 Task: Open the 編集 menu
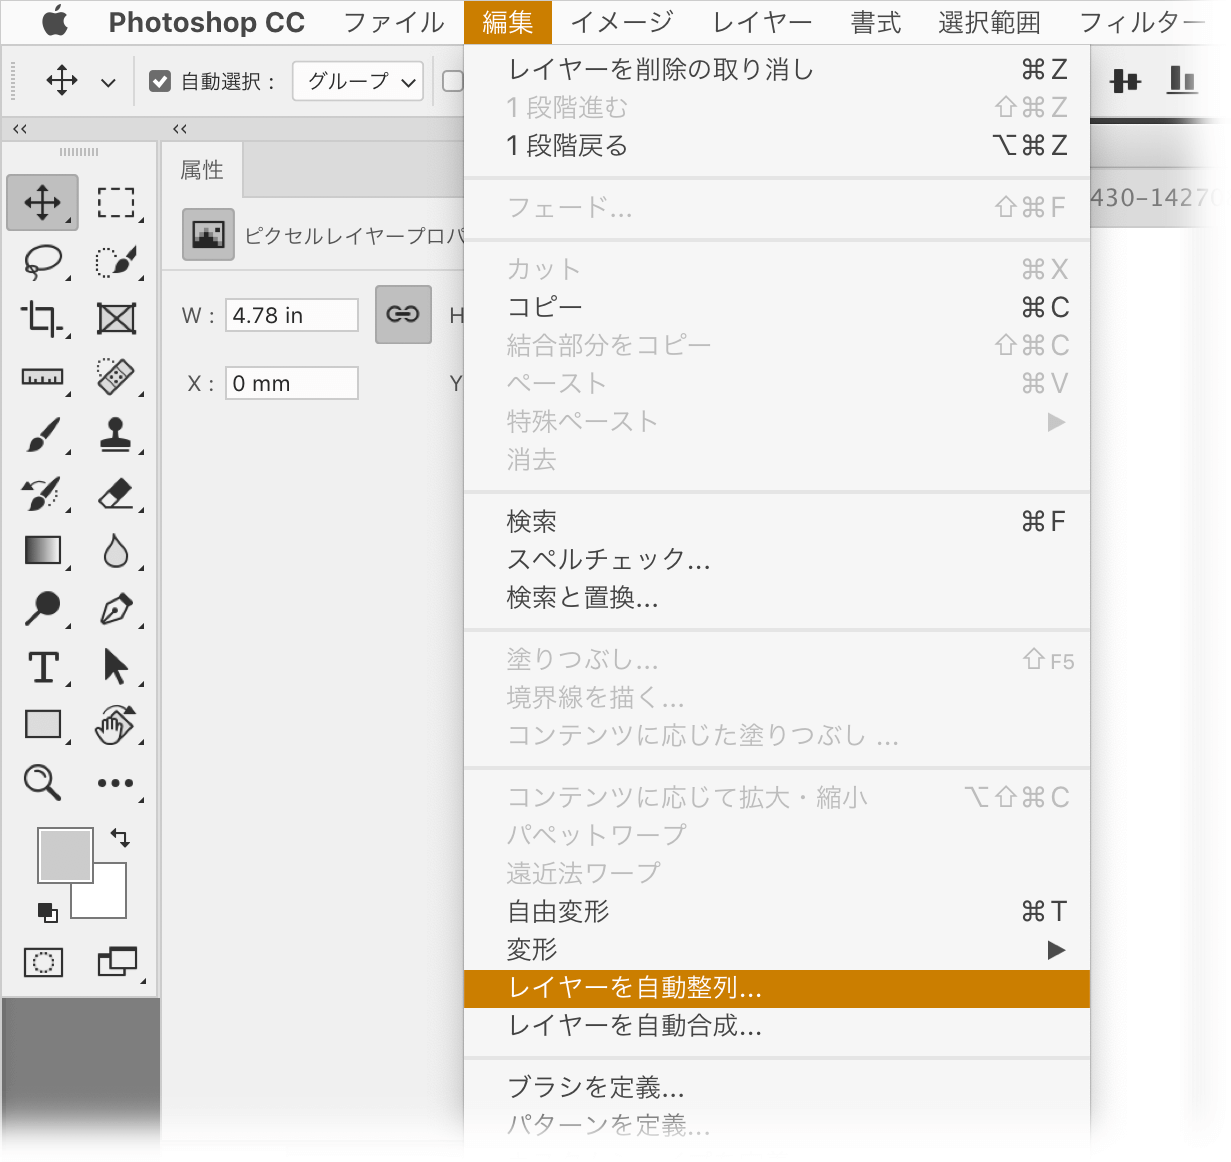(508, 22)
